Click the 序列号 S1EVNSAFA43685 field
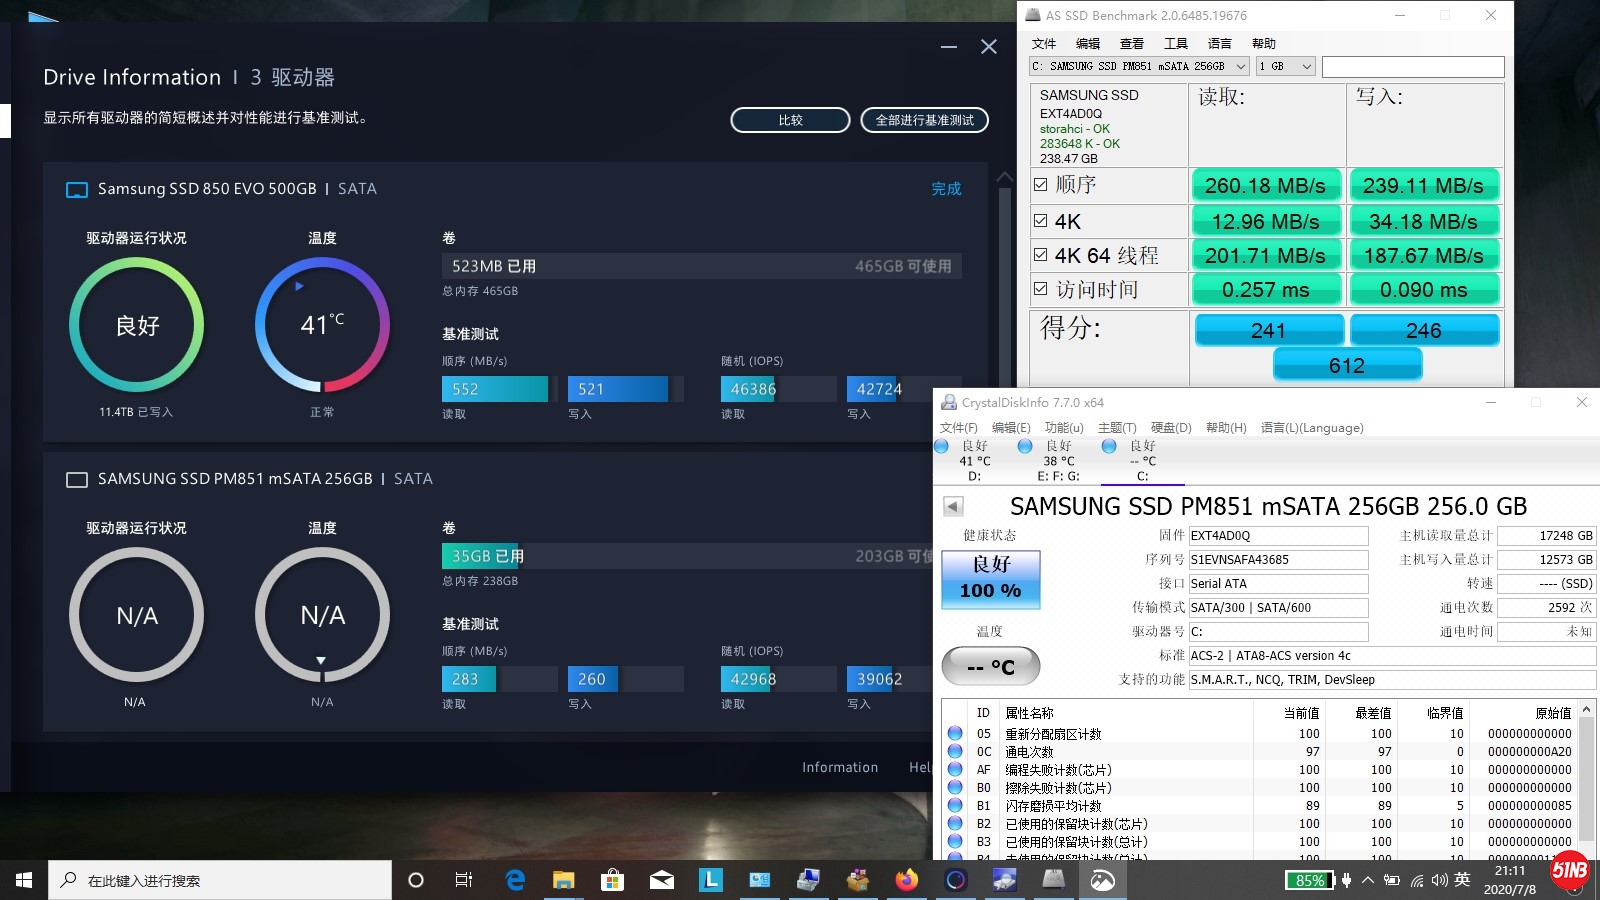1600x900 pixels. pos(1278,560)
